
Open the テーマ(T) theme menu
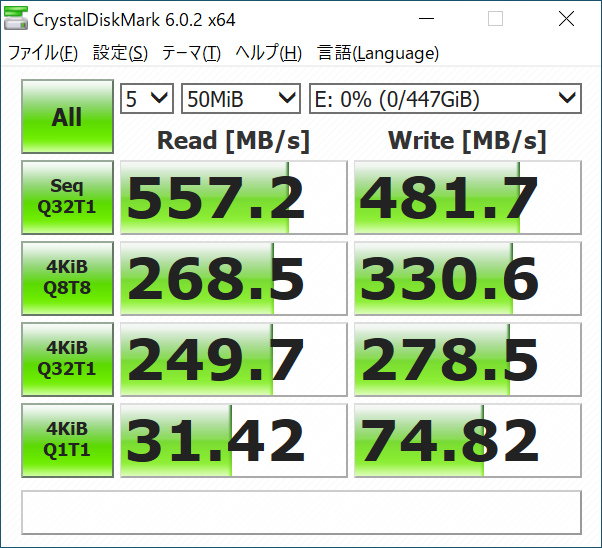click(x=191, y=53)
